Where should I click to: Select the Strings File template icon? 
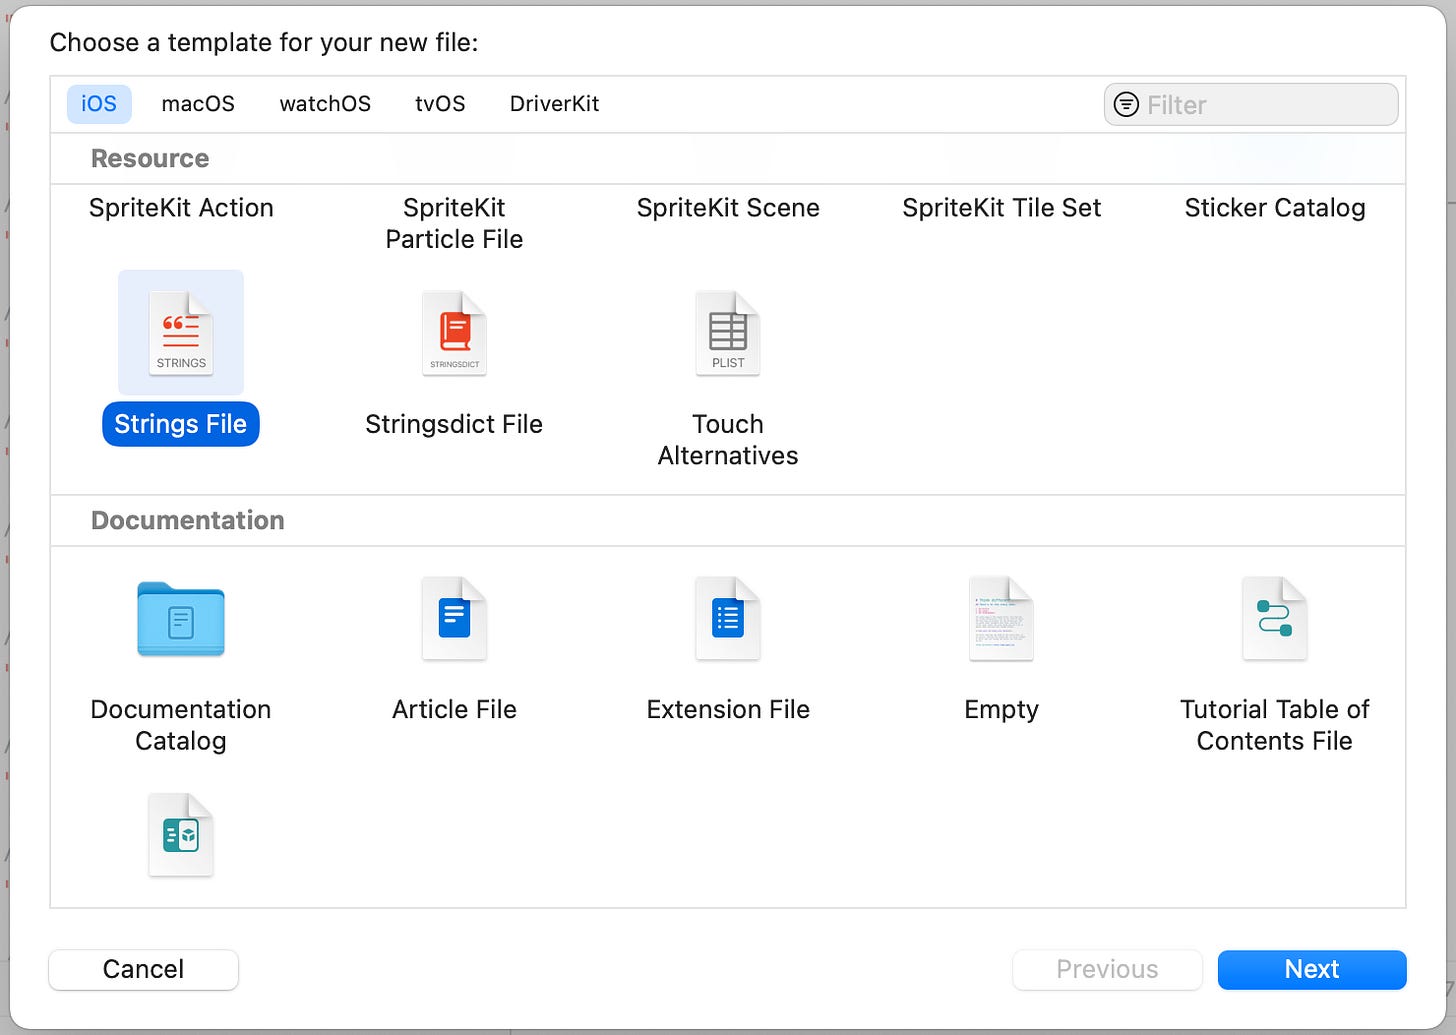(181, 333)
